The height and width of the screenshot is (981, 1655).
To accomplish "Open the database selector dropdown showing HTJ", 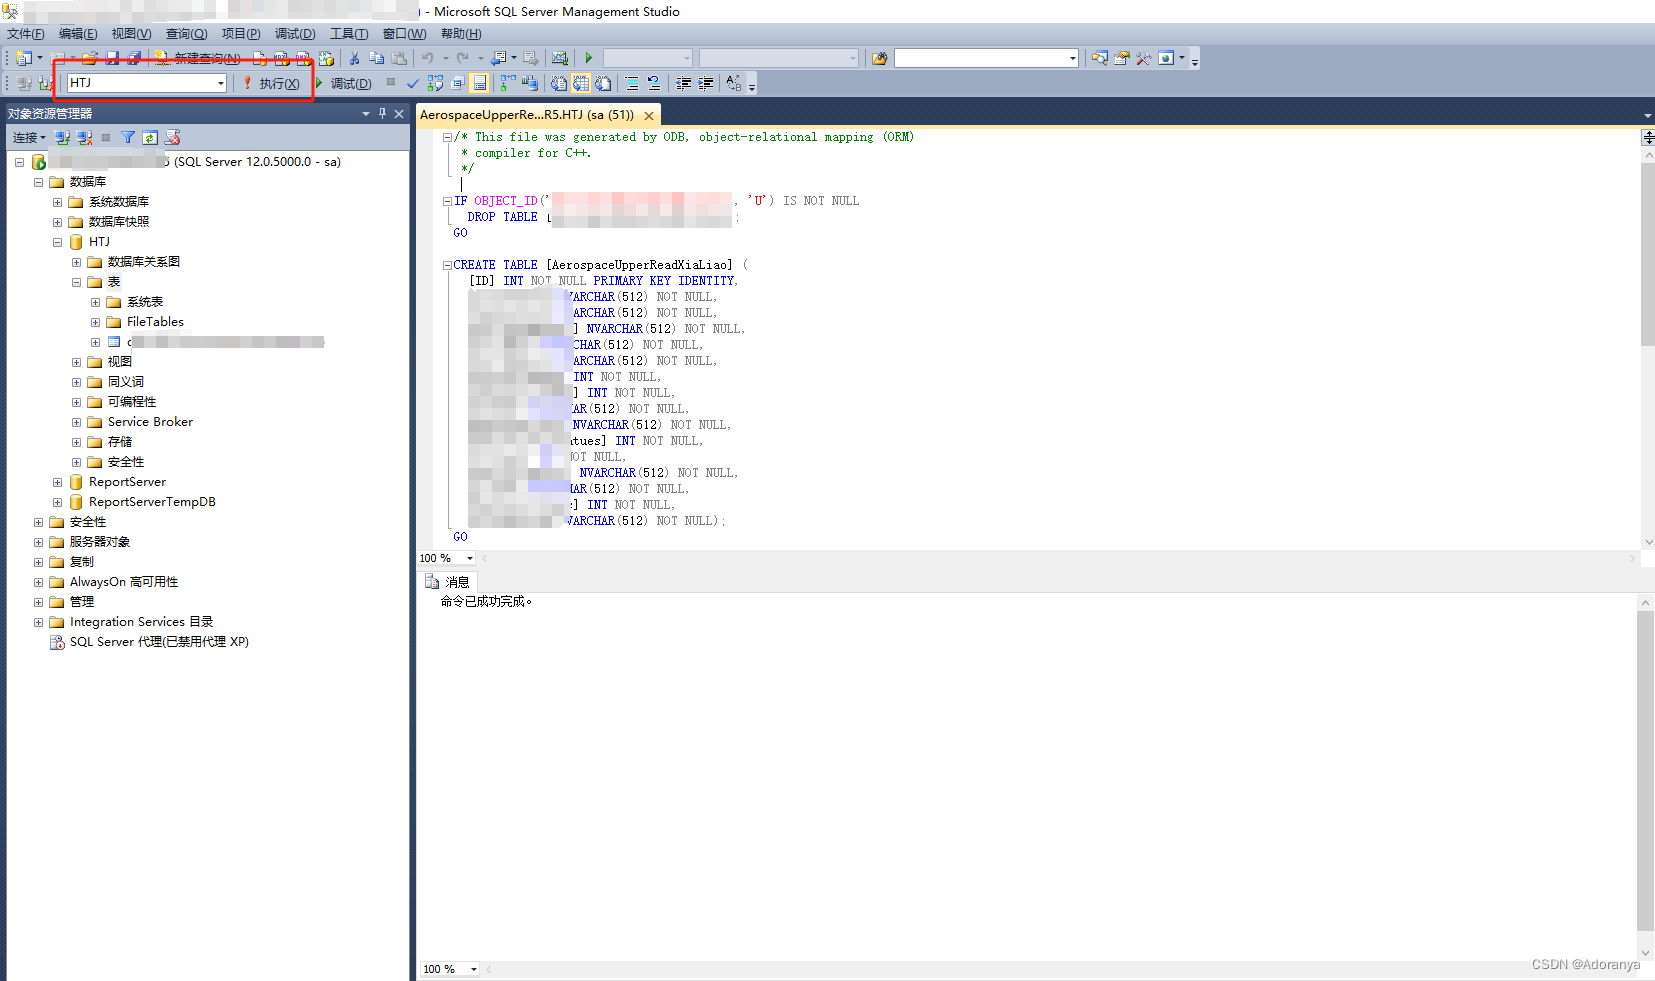I will pos(221,82).
